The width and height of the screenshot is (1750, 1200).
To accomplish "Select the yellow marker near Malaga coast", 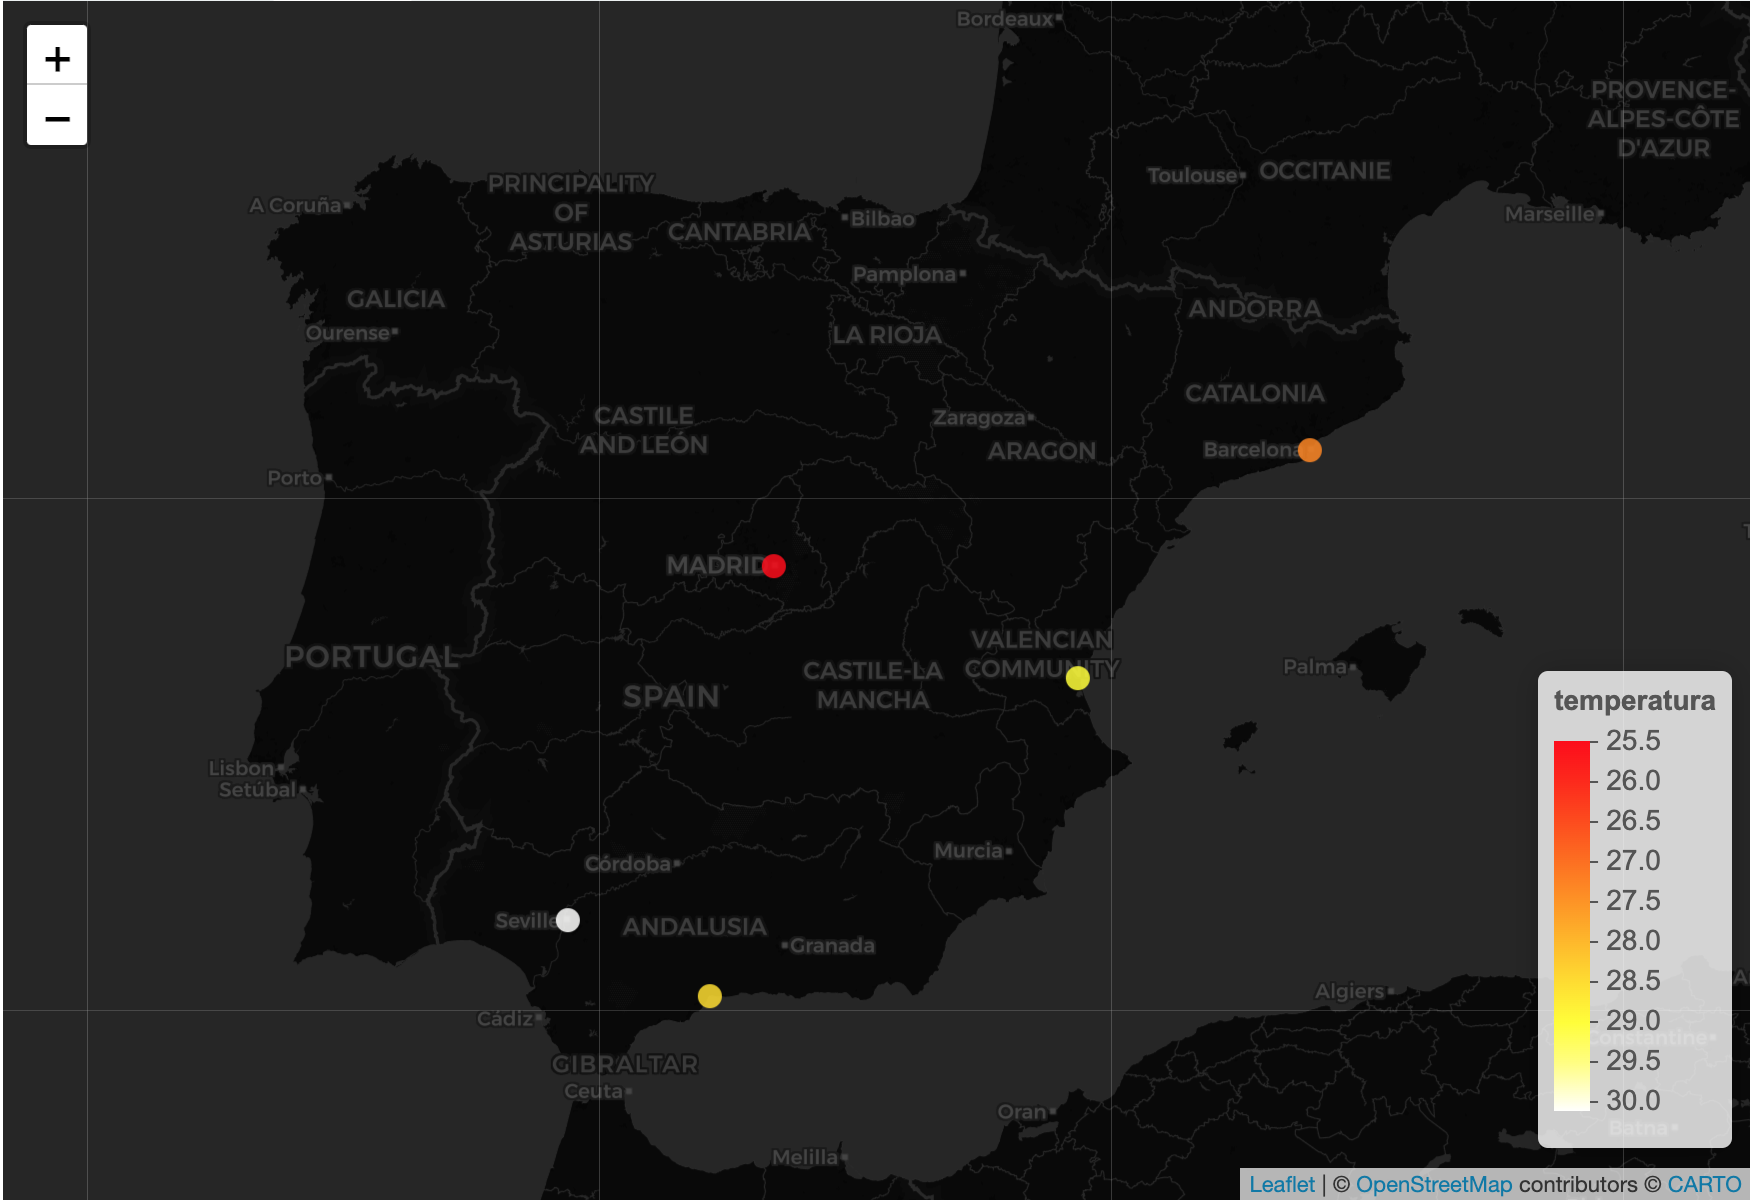I will pyautogui.click(x=708, y=996).
